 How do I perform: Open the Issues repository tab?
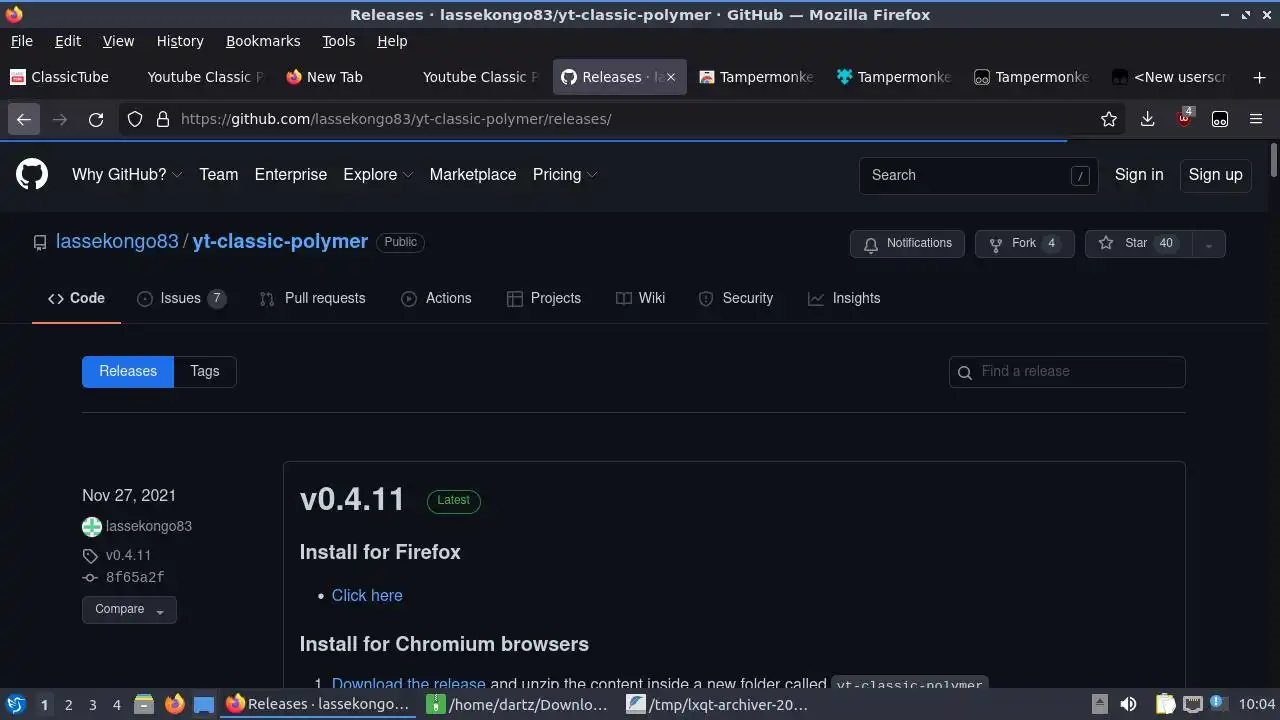181,299
